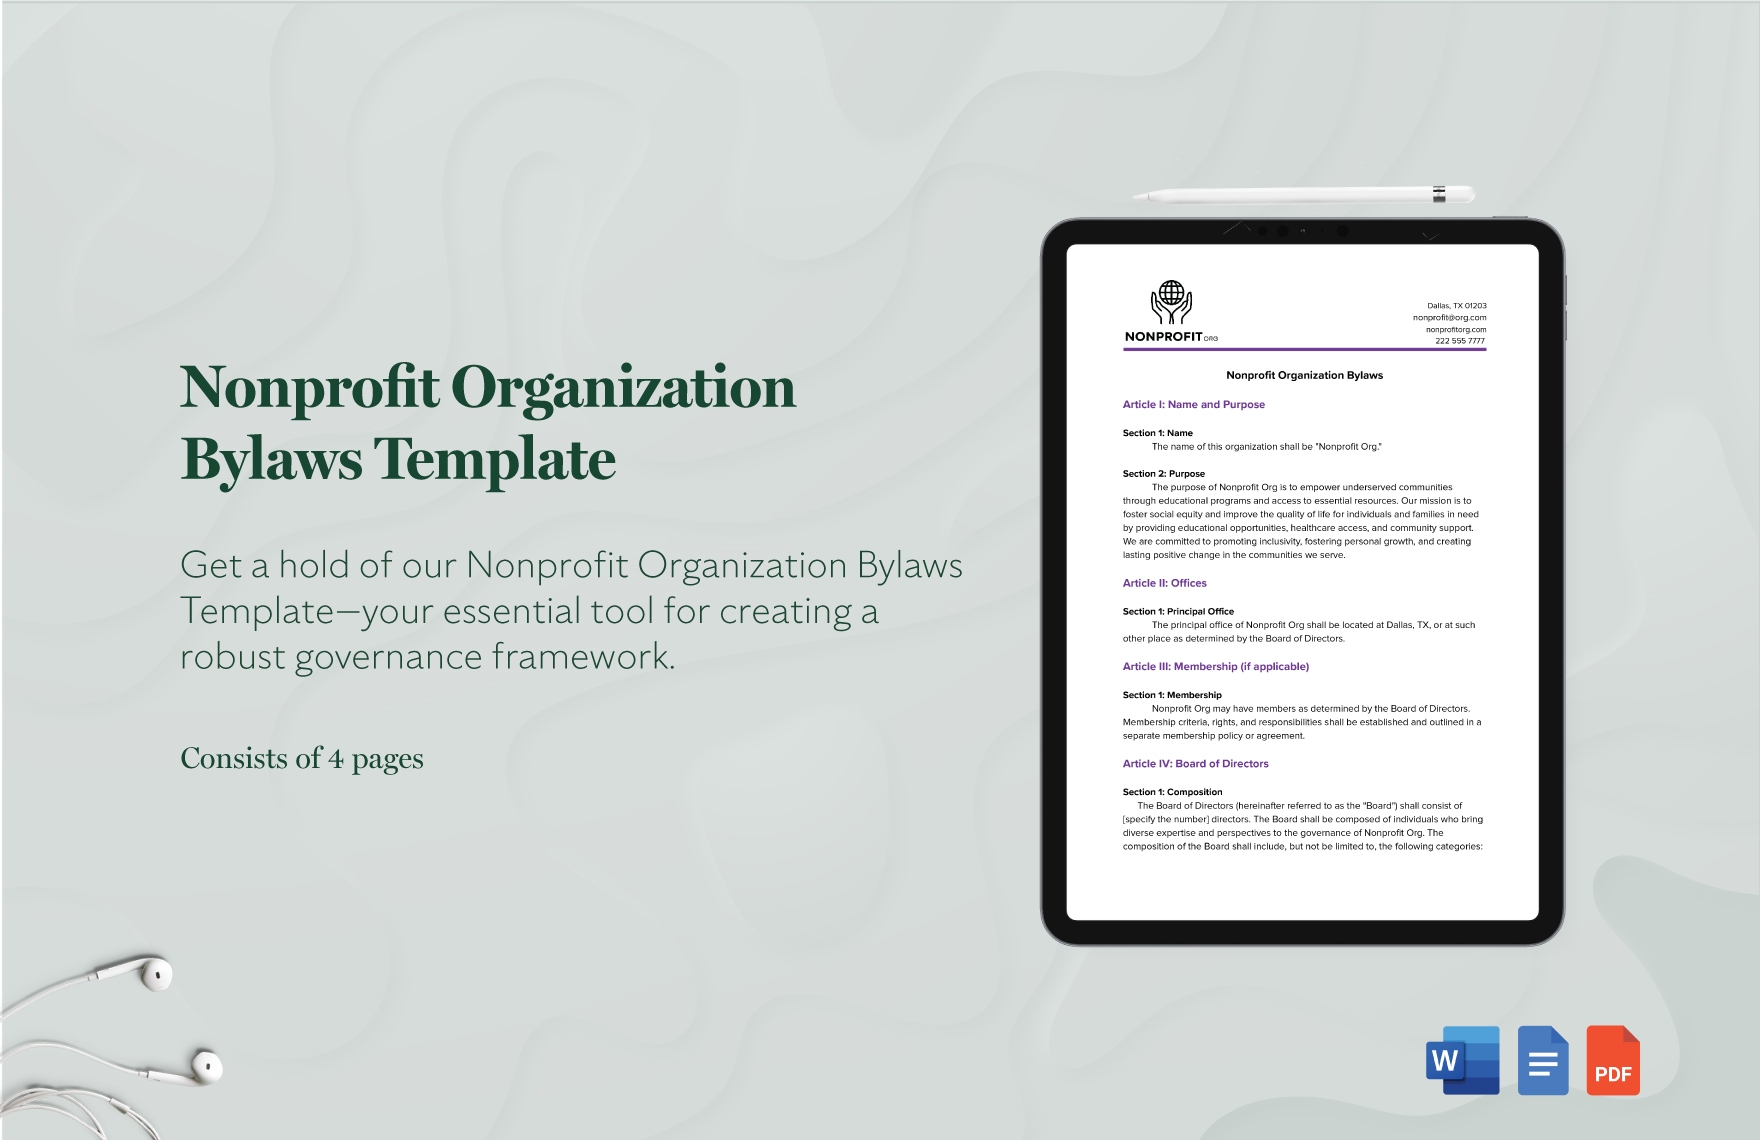
Task: Click the red PDF format icon
Action: [x=1613, y=1060]
